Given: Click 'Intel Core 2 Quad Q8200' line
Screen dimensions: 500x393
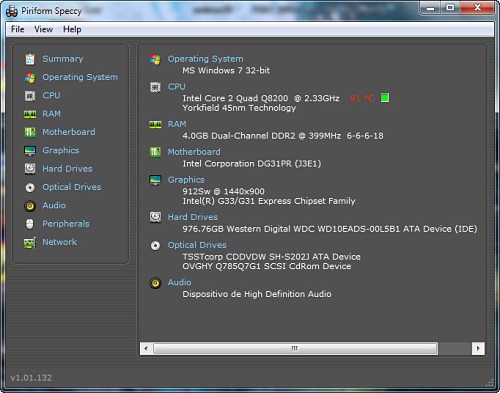Looking at the screenshot, I should click(261, 98).
